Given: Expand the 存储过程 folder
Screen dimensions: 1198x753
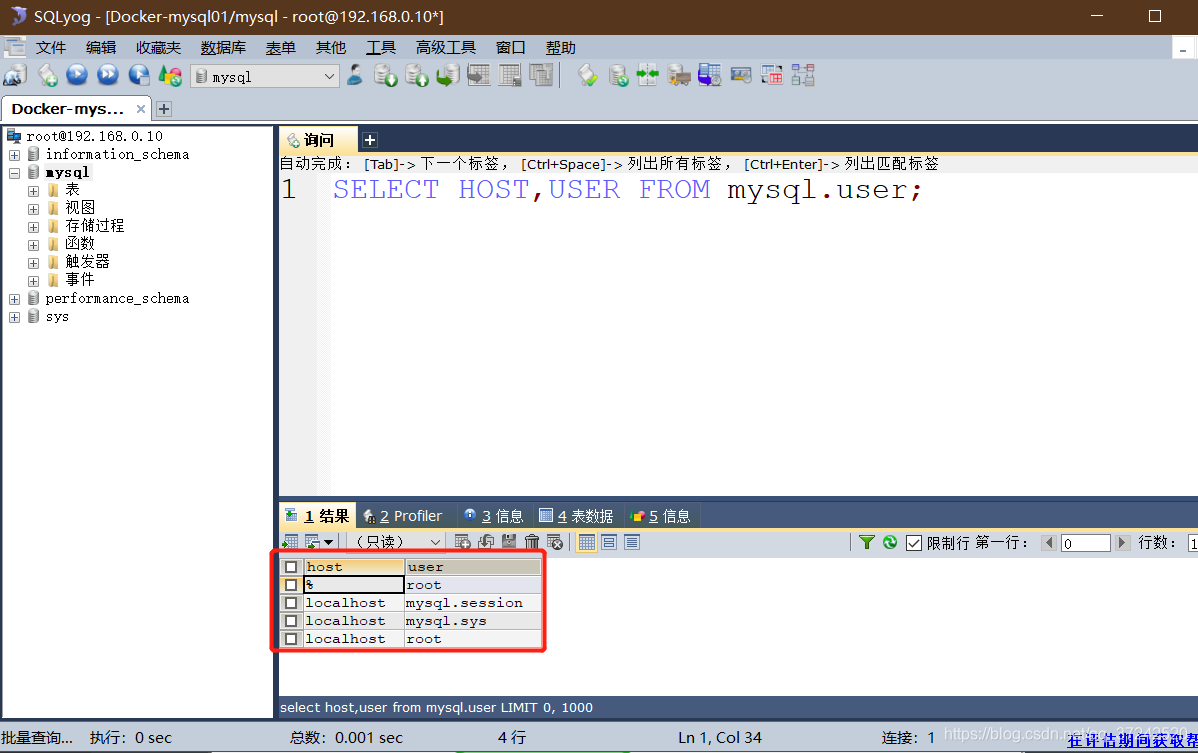Looking at the screenshot, I should coord(33,227).
